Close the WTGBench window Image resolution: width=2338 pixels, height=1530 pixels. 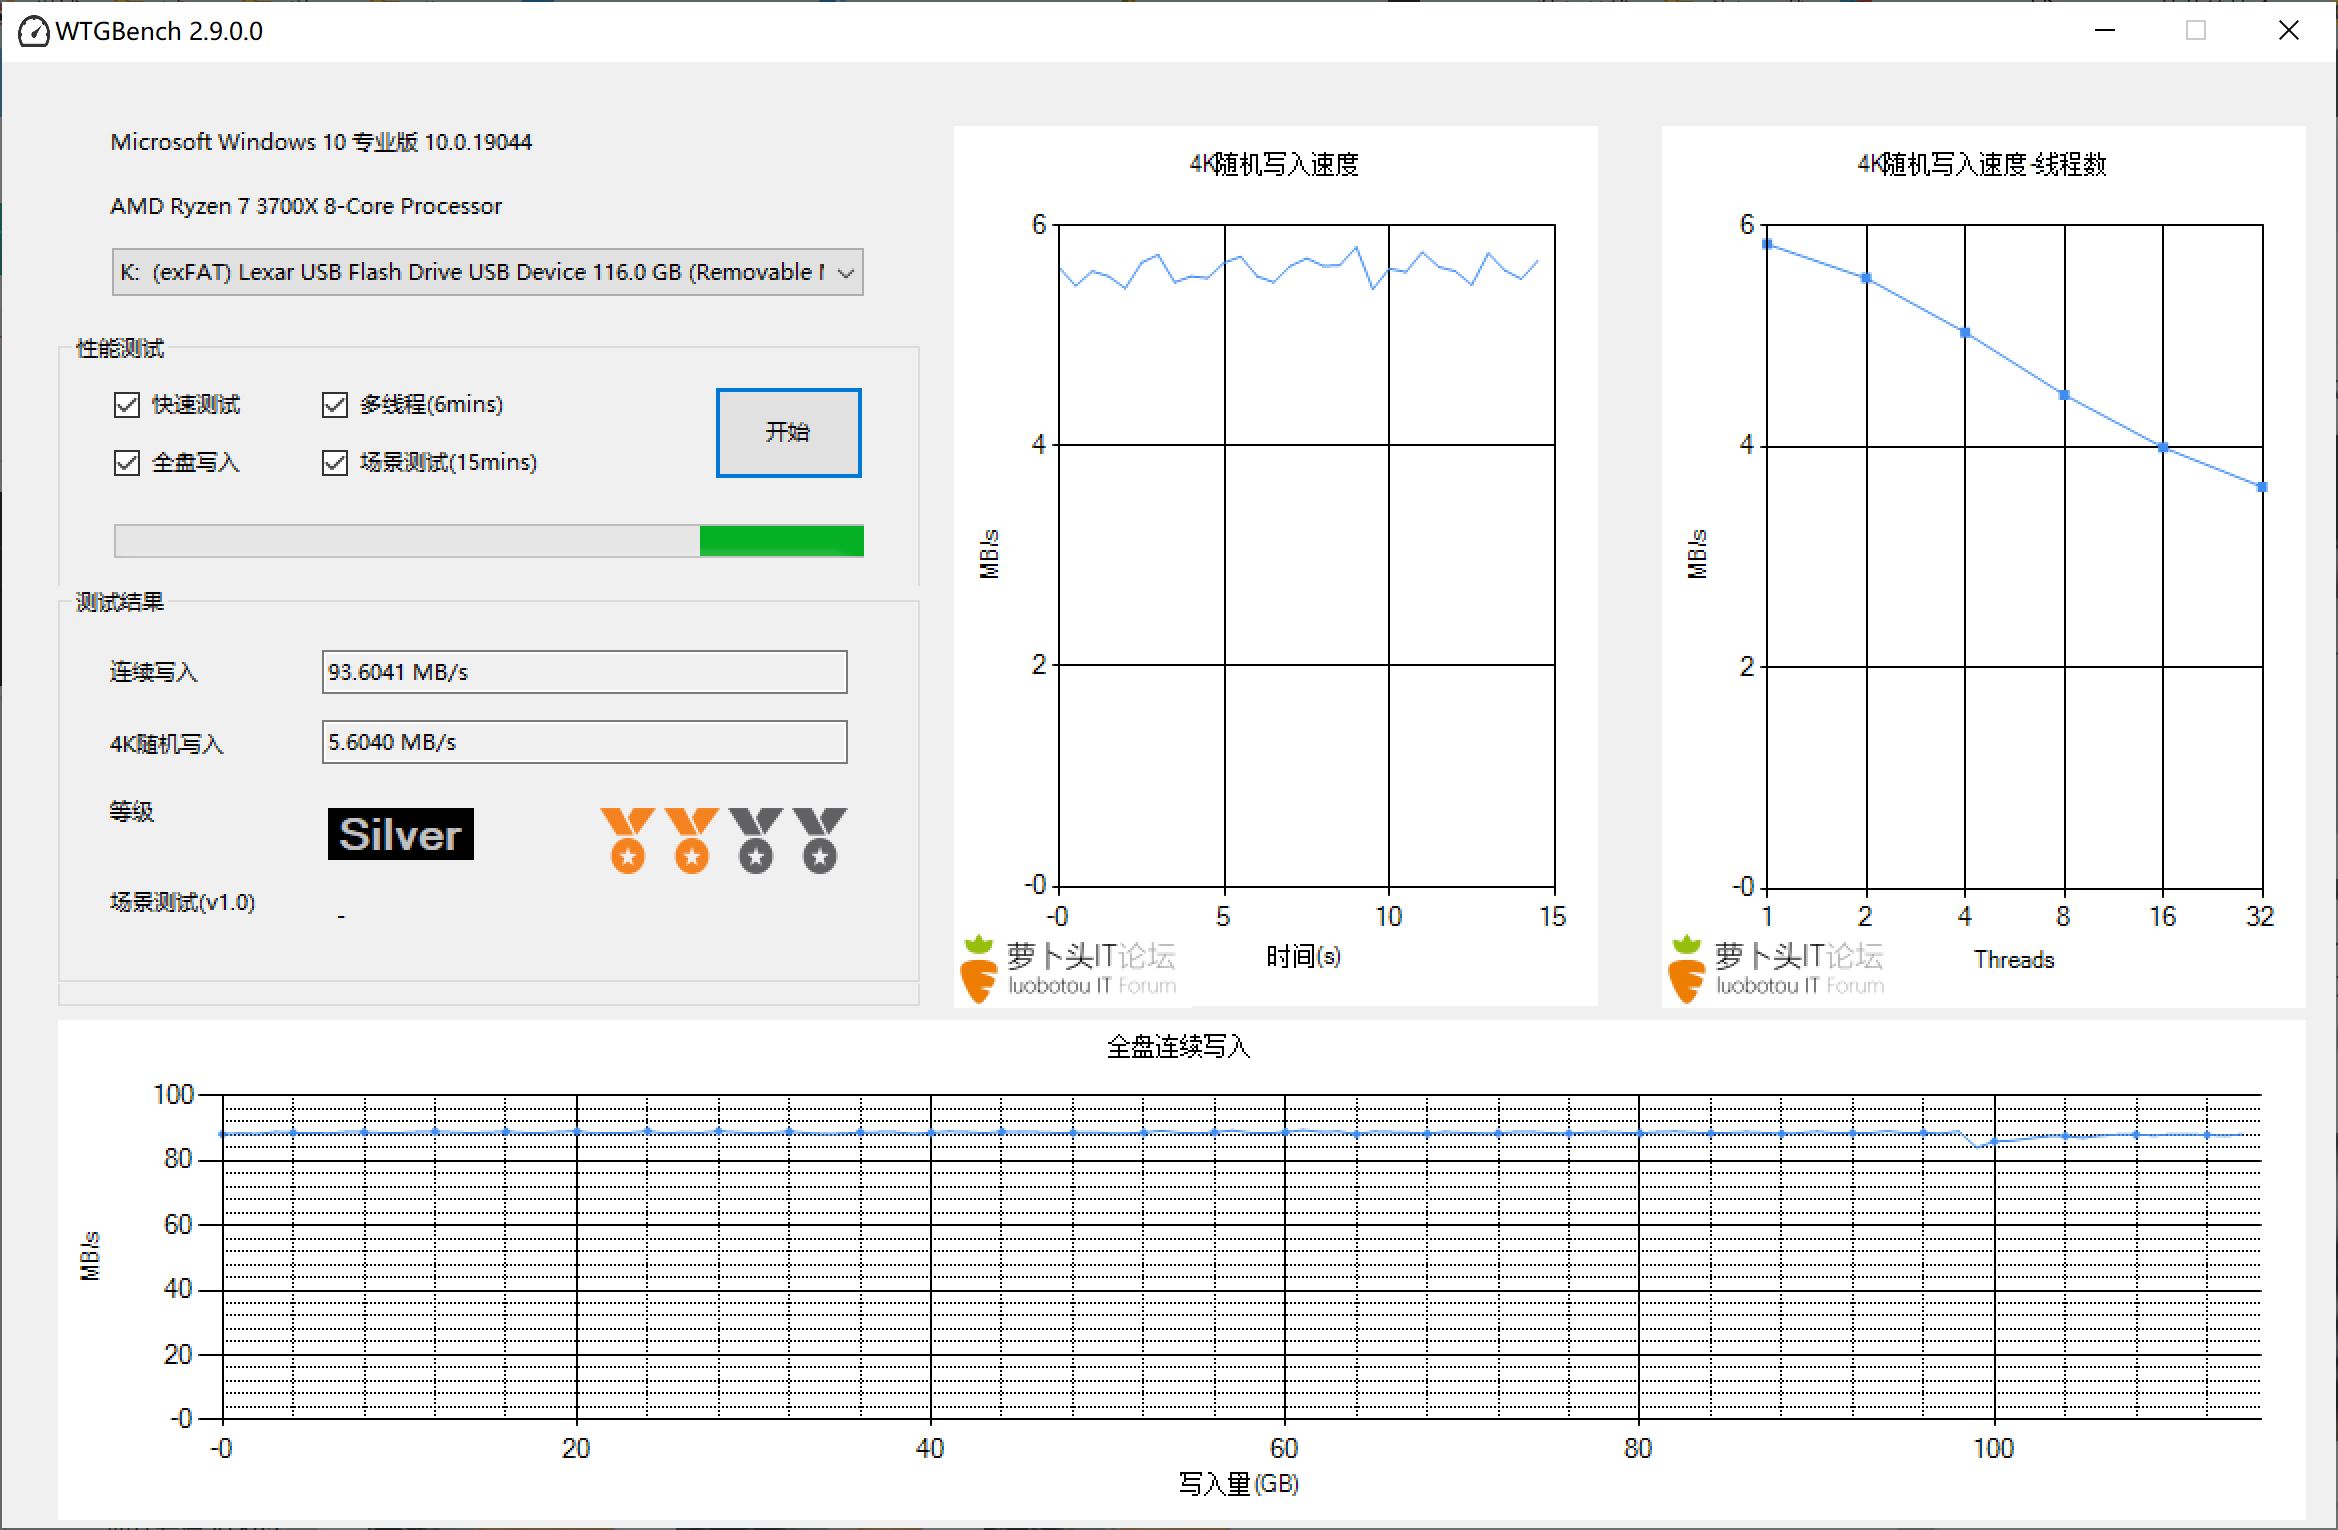click(2289, 31)
